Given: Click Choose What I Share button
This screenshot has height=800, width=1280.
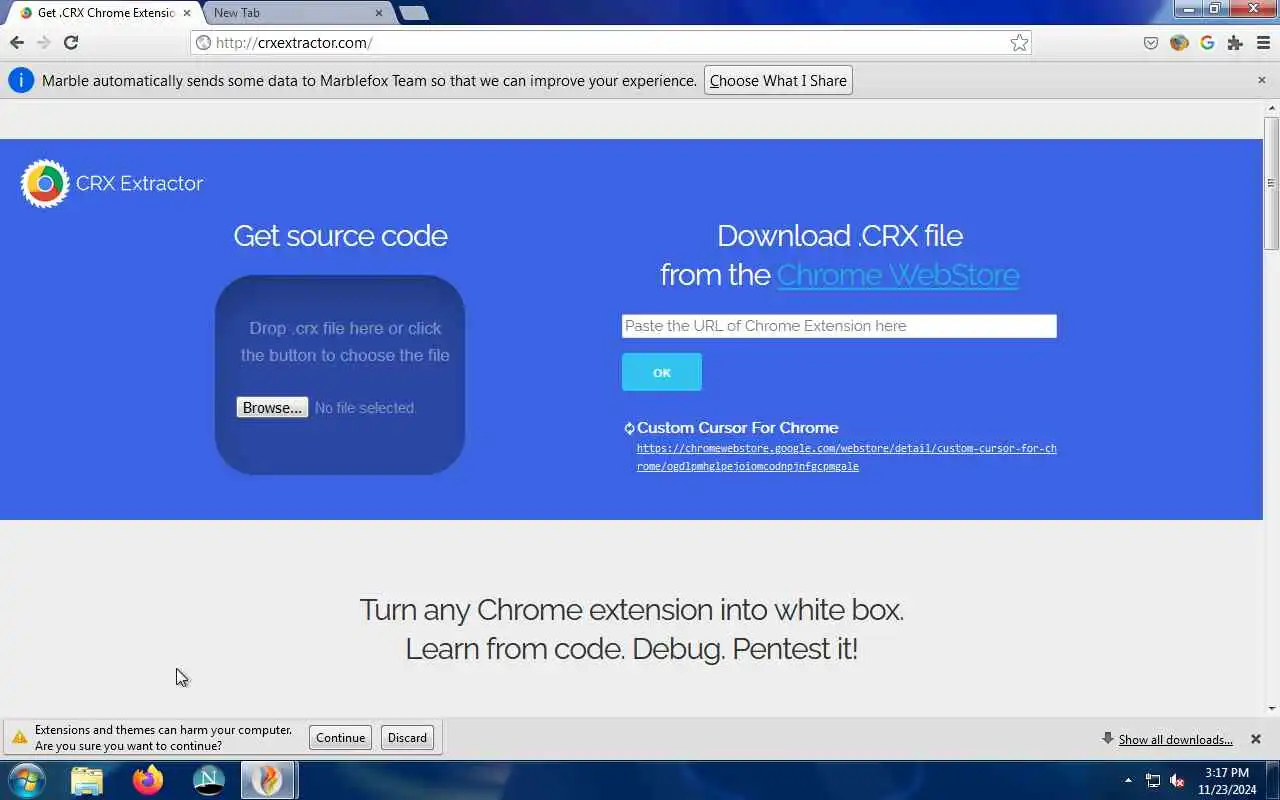Looking at the screenshot, I should point(778,81).
